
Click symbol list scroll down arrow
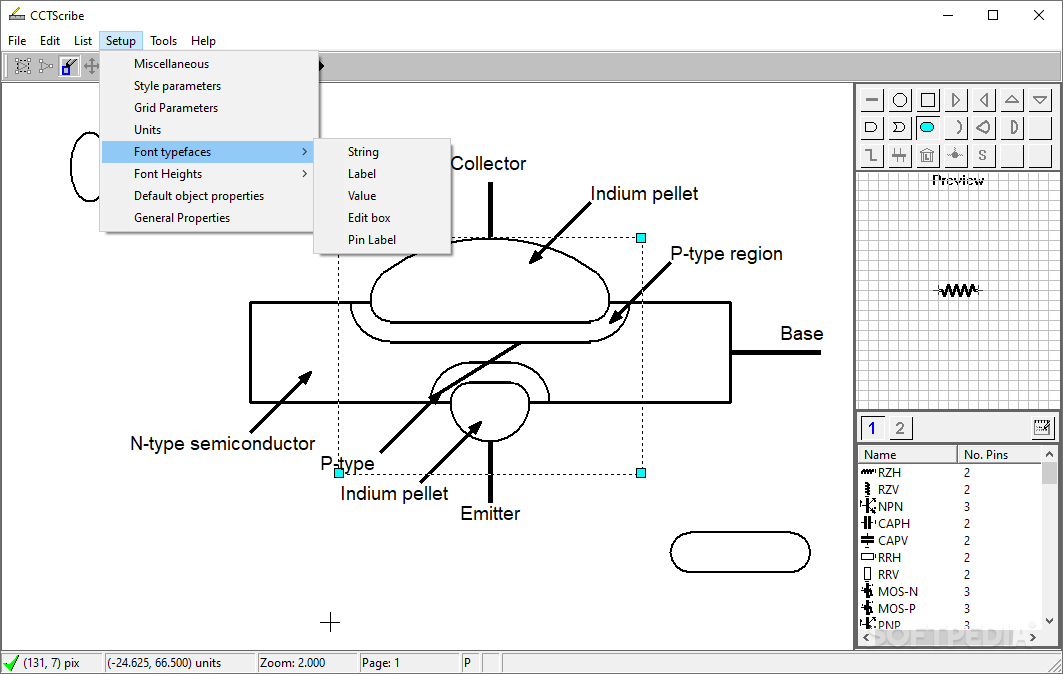(x=1049, y=620)
